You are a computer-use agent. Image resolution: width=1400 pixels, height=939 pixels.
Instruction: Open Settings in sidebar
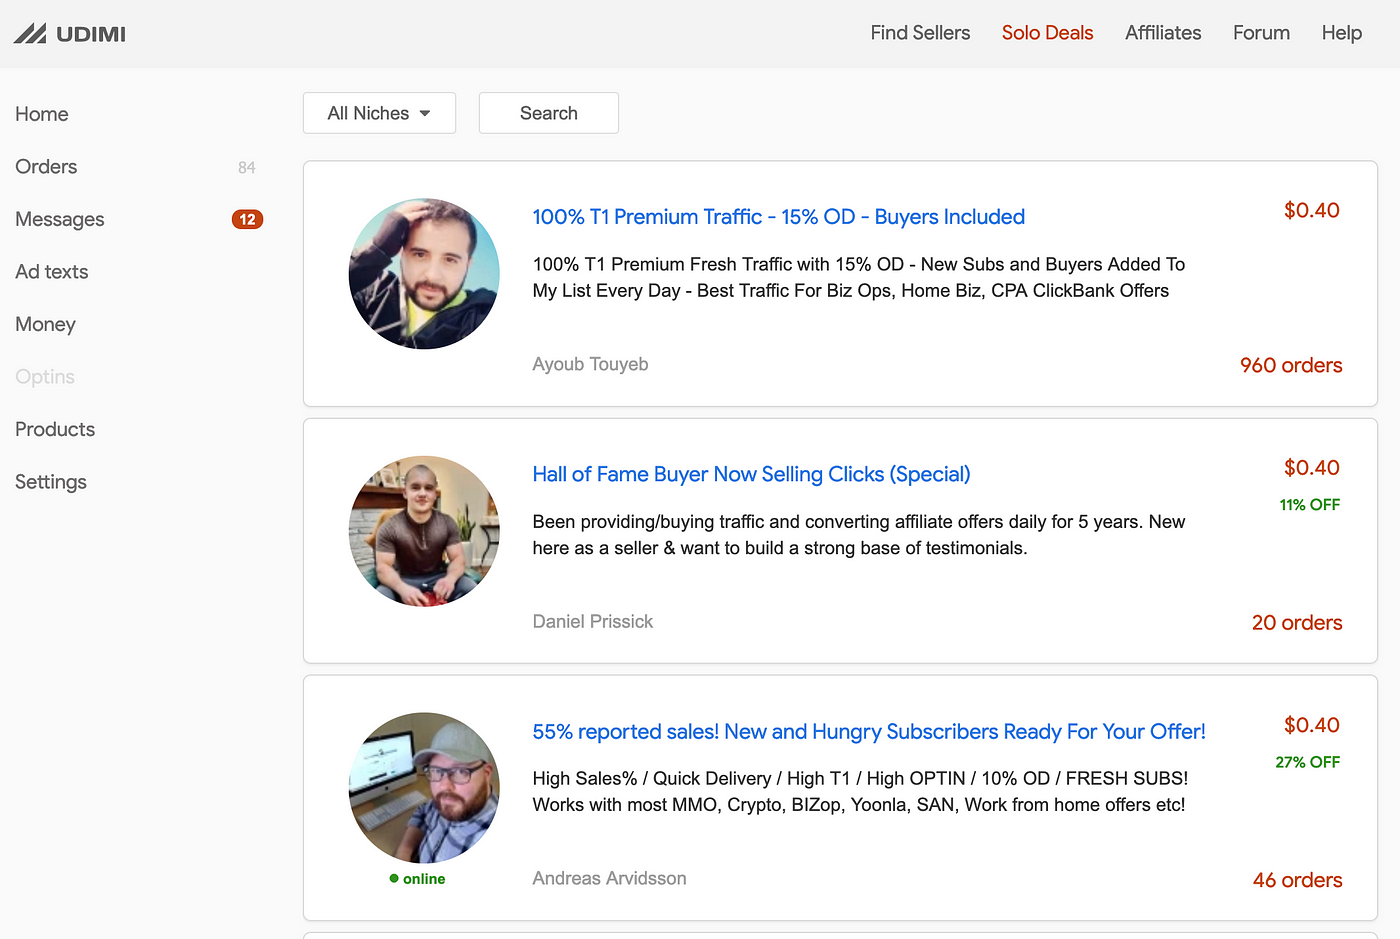pyautogui.click(x=51, y=482)
